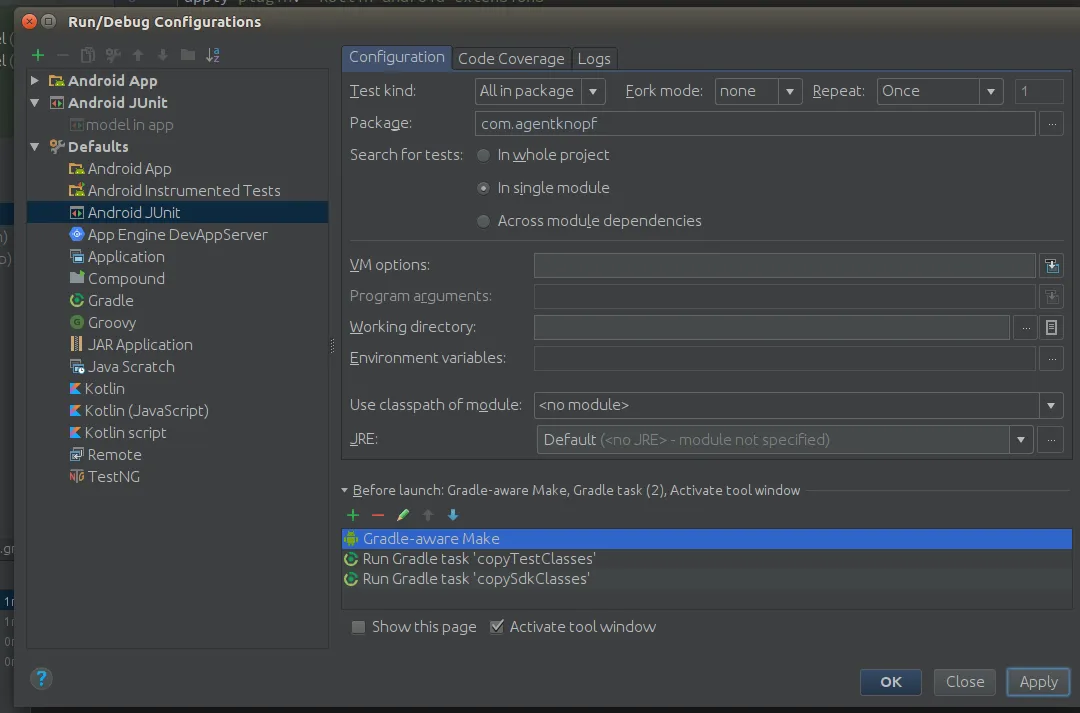
Task: Remove before-launch task with red minus
Action: tap(378, 515)
